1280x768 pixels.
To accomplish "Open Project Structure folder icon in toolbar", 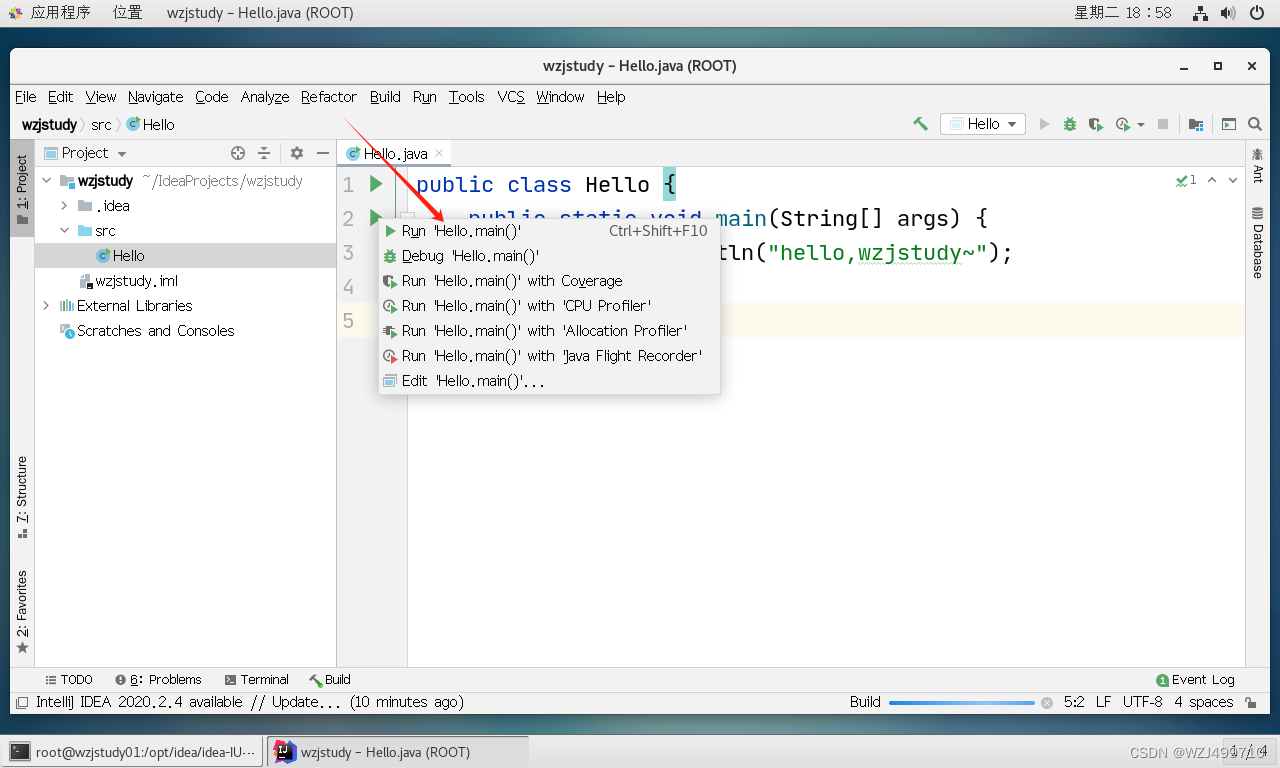I will (1196, 124).
